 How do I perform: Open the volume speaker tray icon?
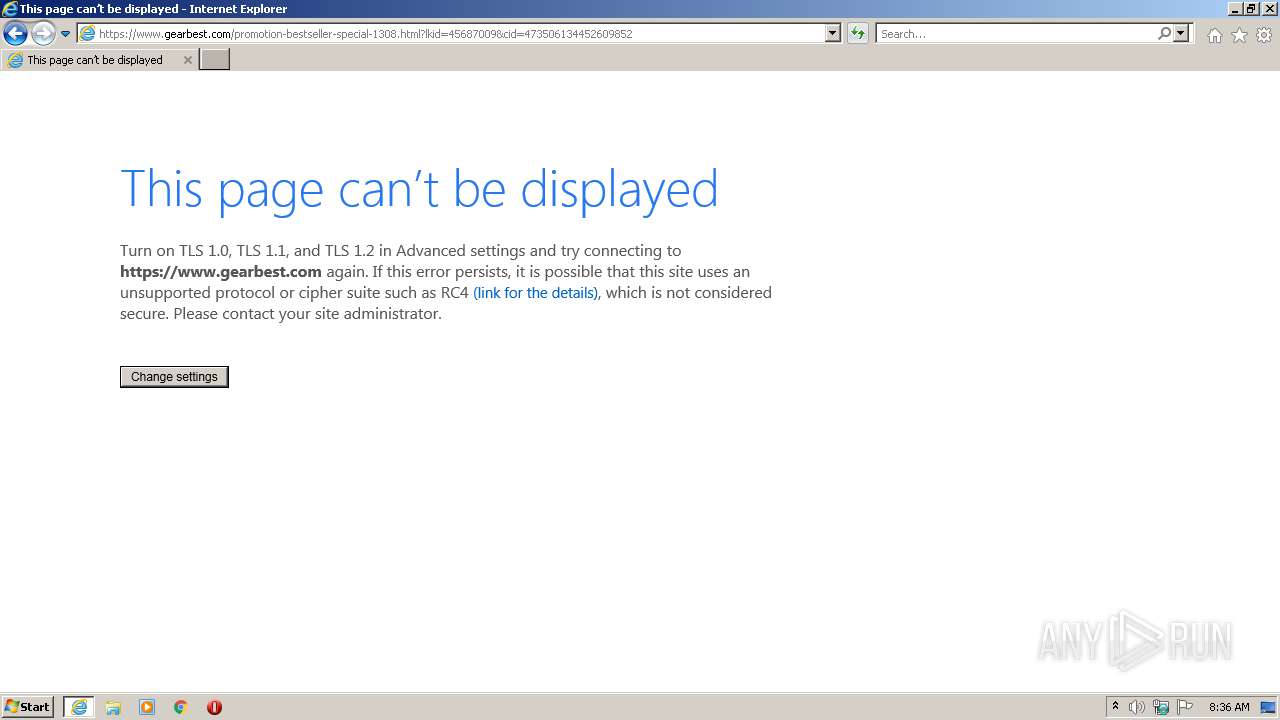pyautogui.click(x=1137, y=707)
